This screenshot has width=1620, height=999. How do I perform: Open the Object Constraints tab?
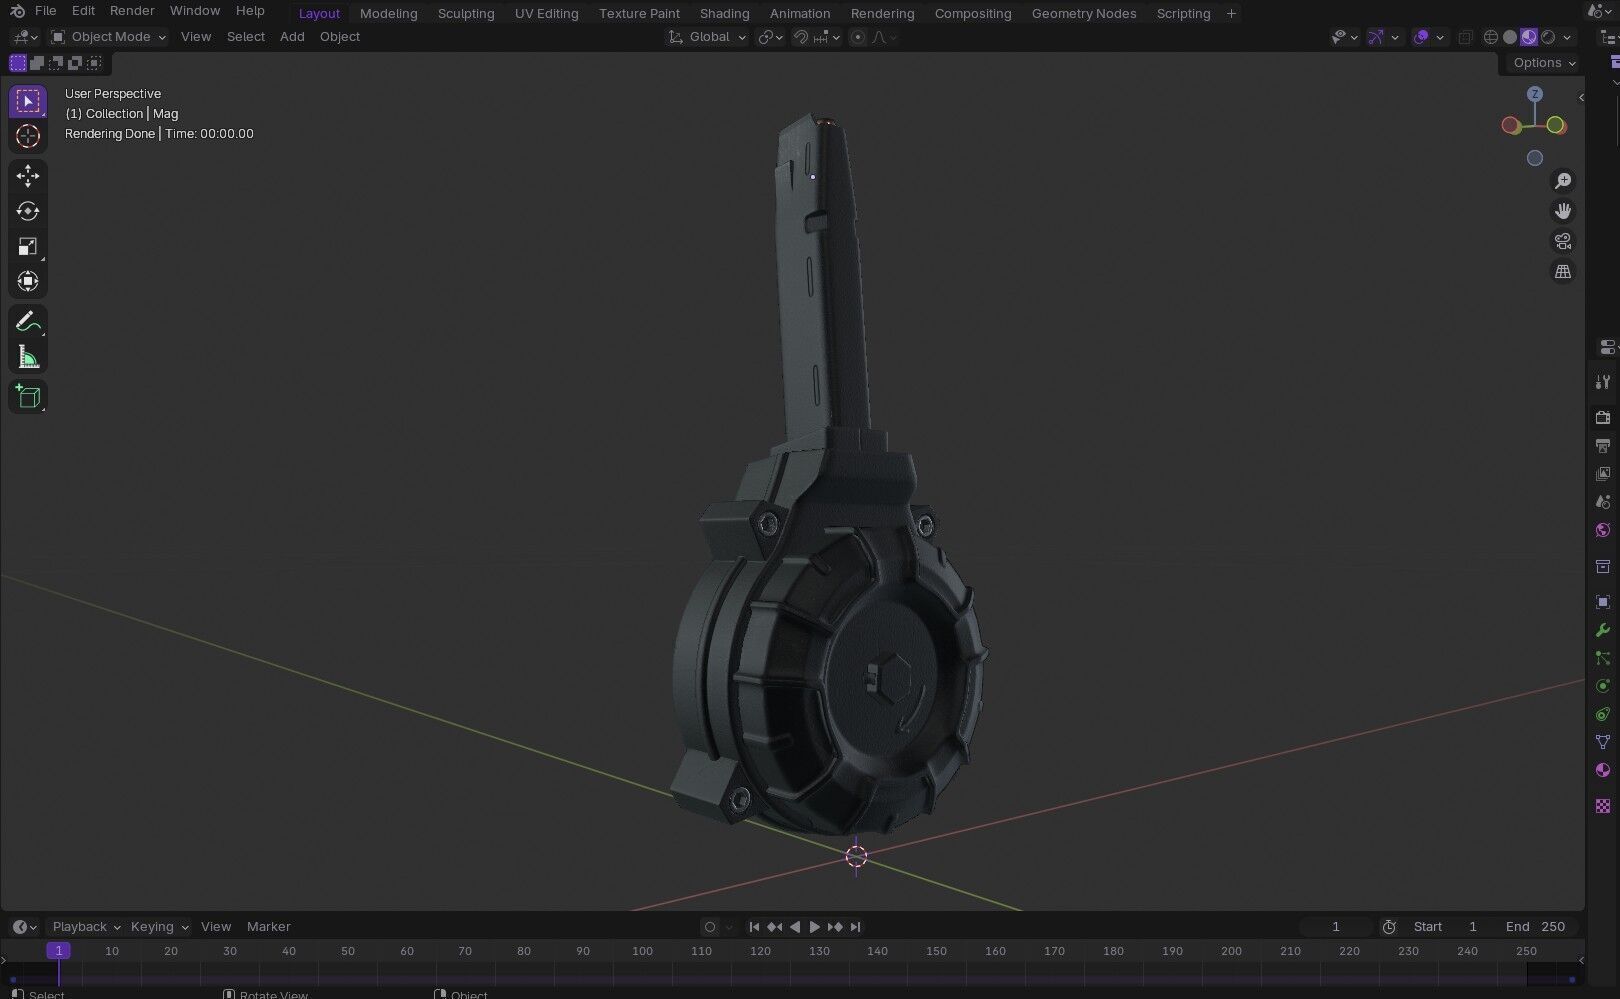[x=1603, y=714]
